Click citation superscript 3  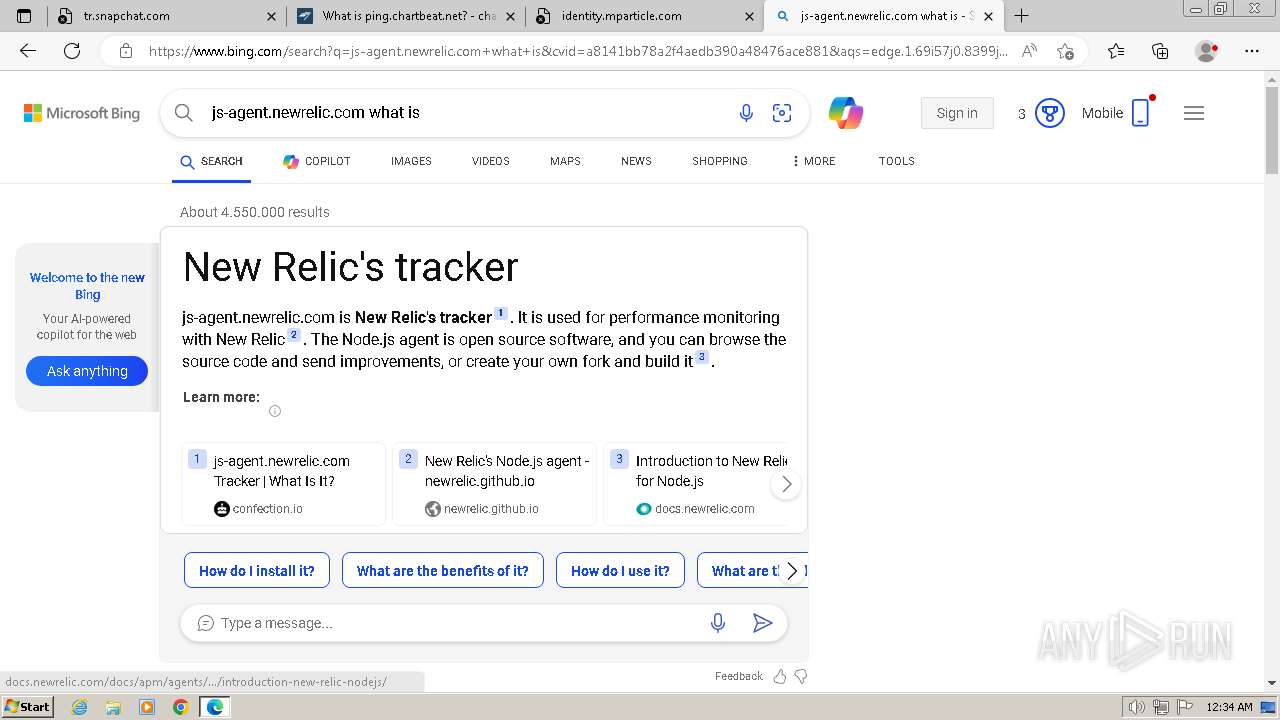click(x=702, y=357)
